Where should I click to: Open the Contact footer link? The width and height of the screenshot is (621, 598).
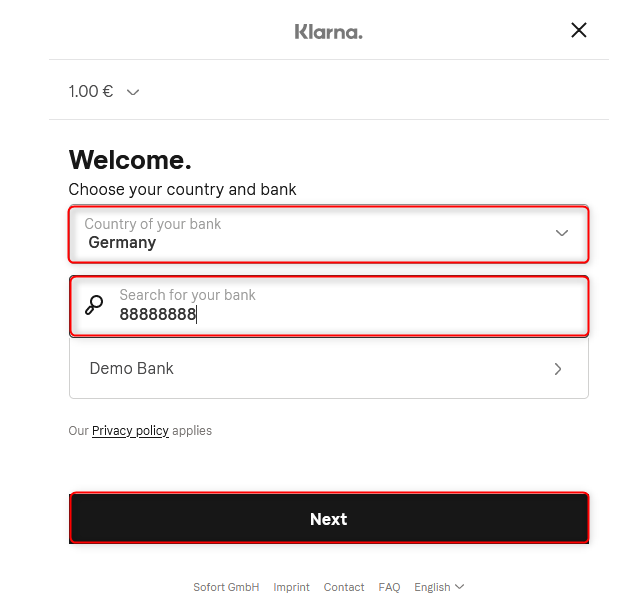point(344,587)
